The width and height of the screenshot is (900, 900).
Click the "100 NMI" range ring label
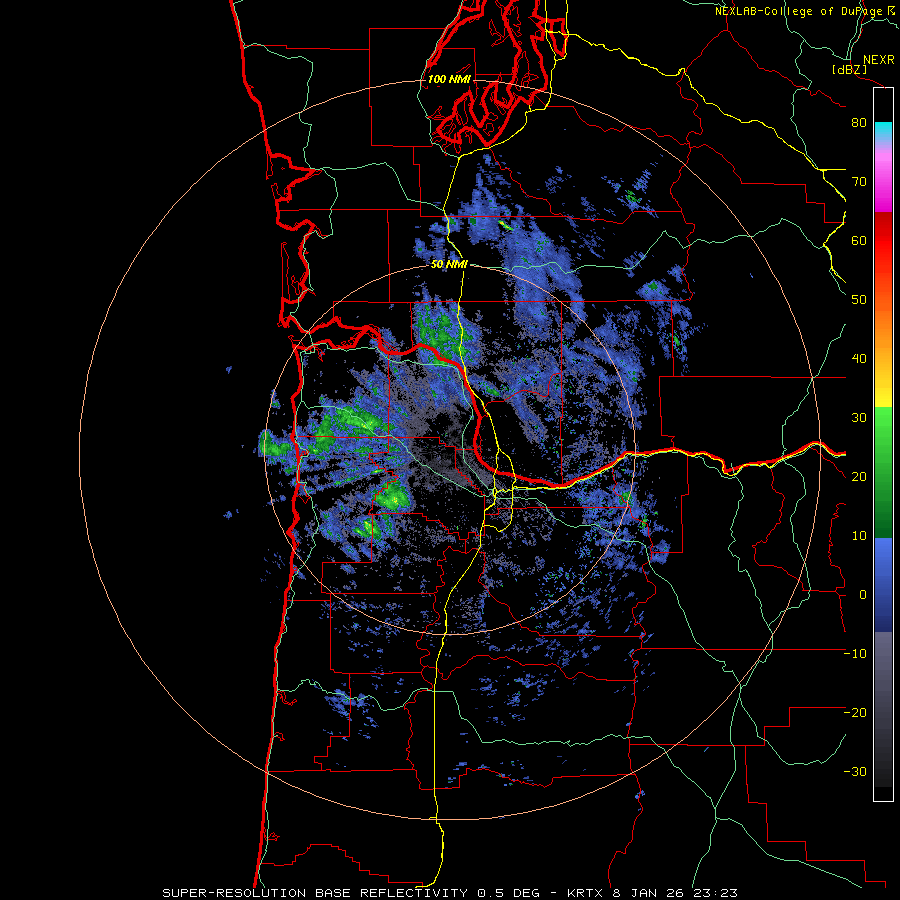pyautogui.click(x=449, y=79)
